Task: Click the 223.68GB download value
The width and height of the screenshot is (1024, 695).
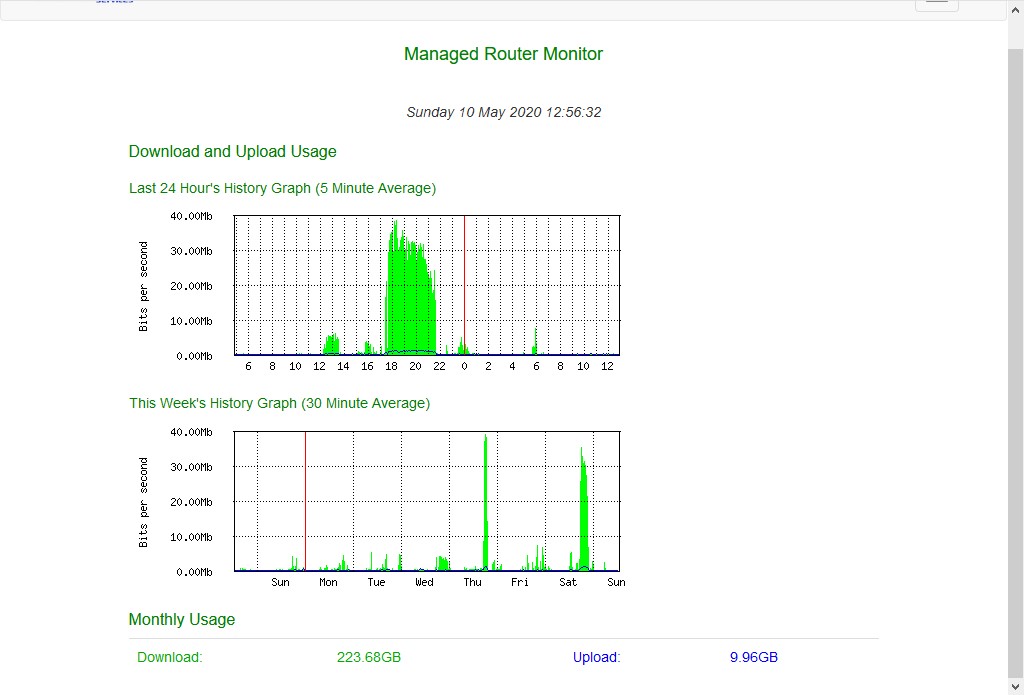Action: pyautogui.click(x=369, y=658)
